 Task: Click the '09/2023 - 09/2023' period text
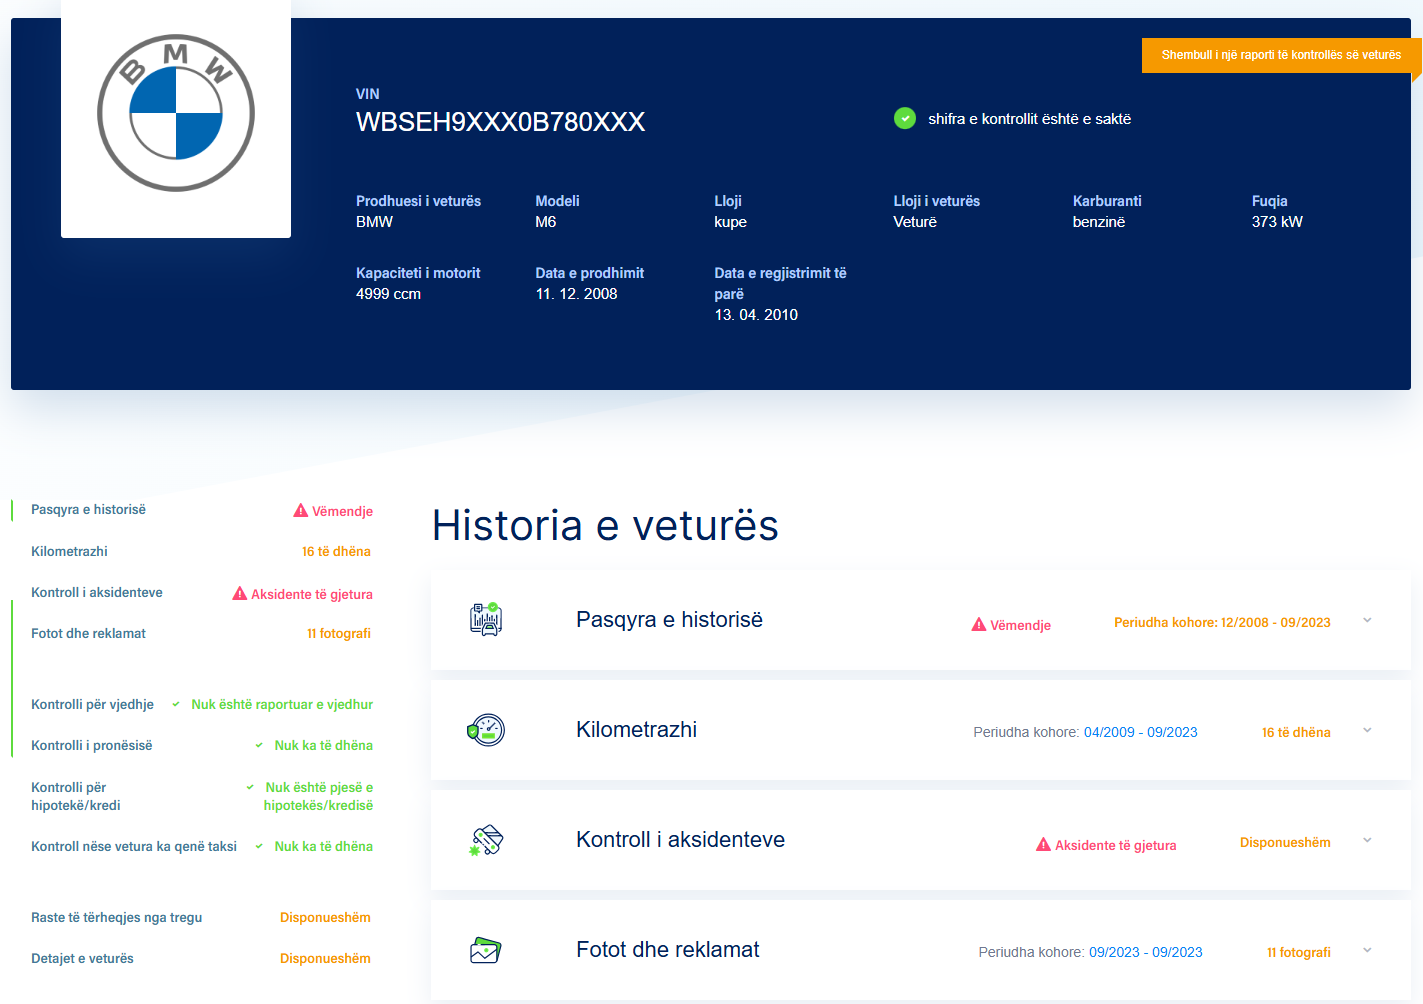point(1146,953)
